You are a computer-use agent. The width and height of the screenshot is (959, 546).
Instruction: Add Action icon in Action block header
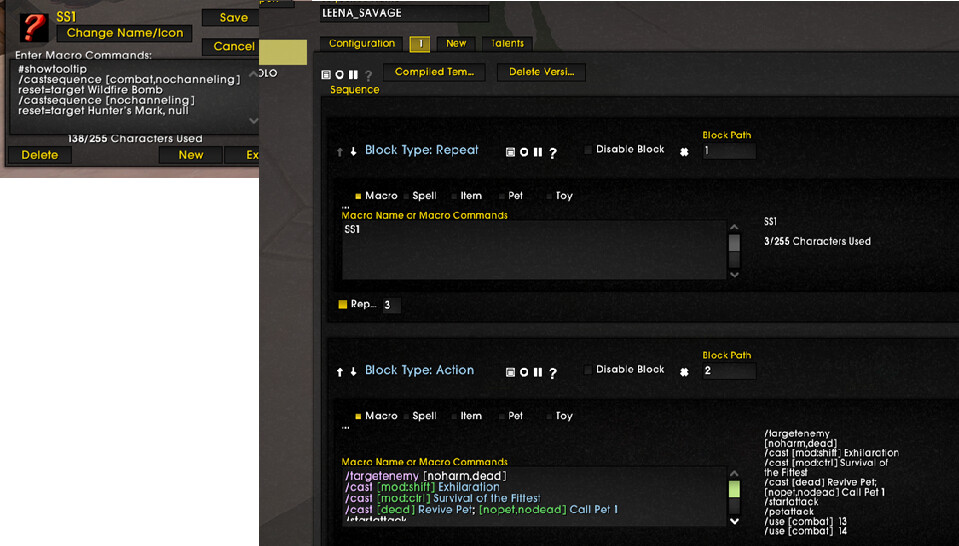click(510, 372)
